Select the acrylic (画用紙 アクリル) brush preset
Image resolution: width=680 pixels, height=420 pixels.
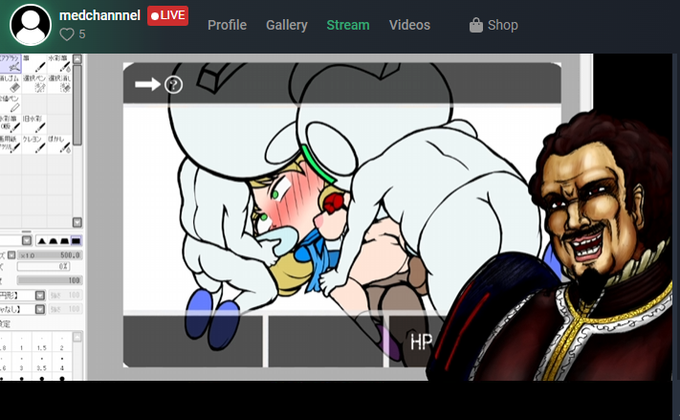click(10, 144)
